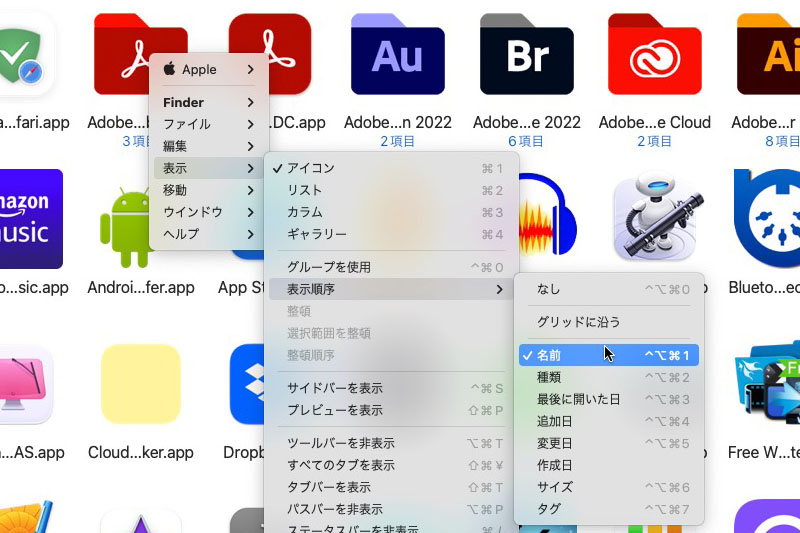
Task: Expand the 移動 row chevron
Action: (x=251, y=190)
